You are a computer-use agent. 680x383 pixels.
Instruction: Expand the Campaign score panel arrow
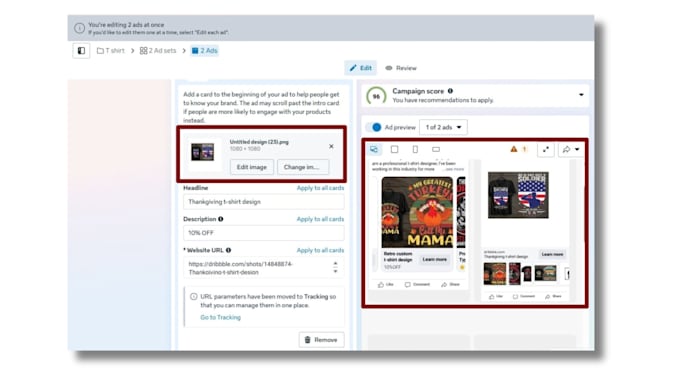581,95
